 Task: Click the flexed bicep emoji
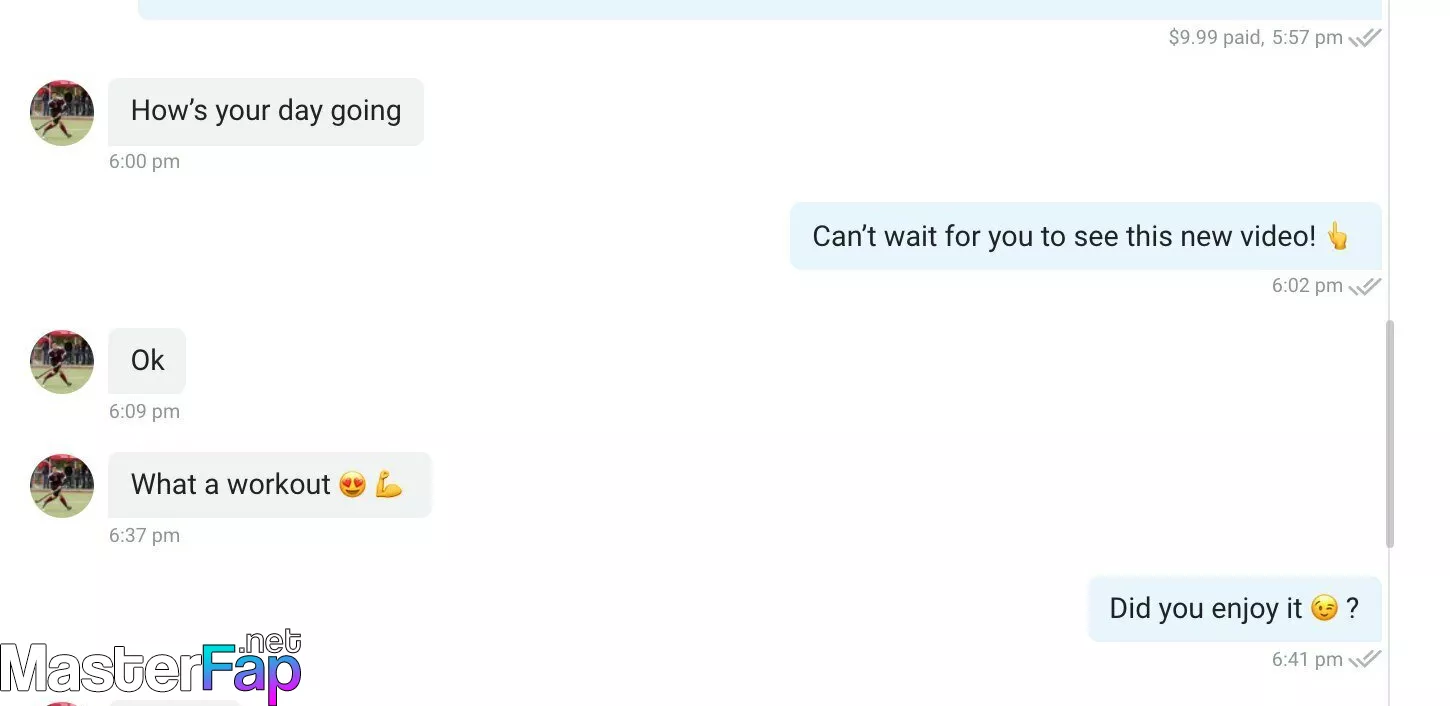(389, 485)
